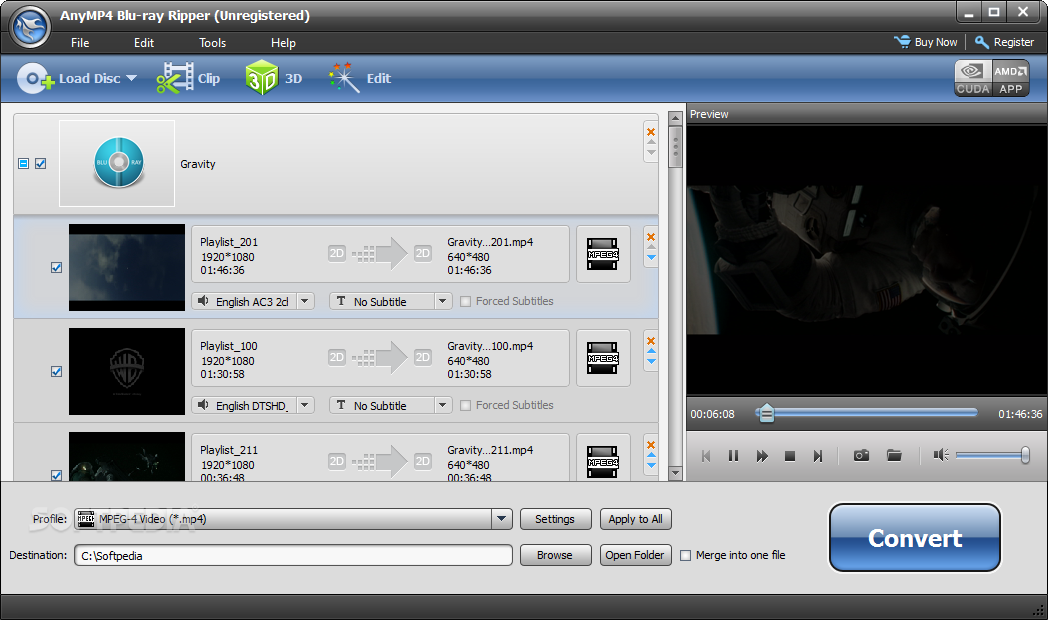Click the Settings button
1048x620 pixels.
point(555,519)
